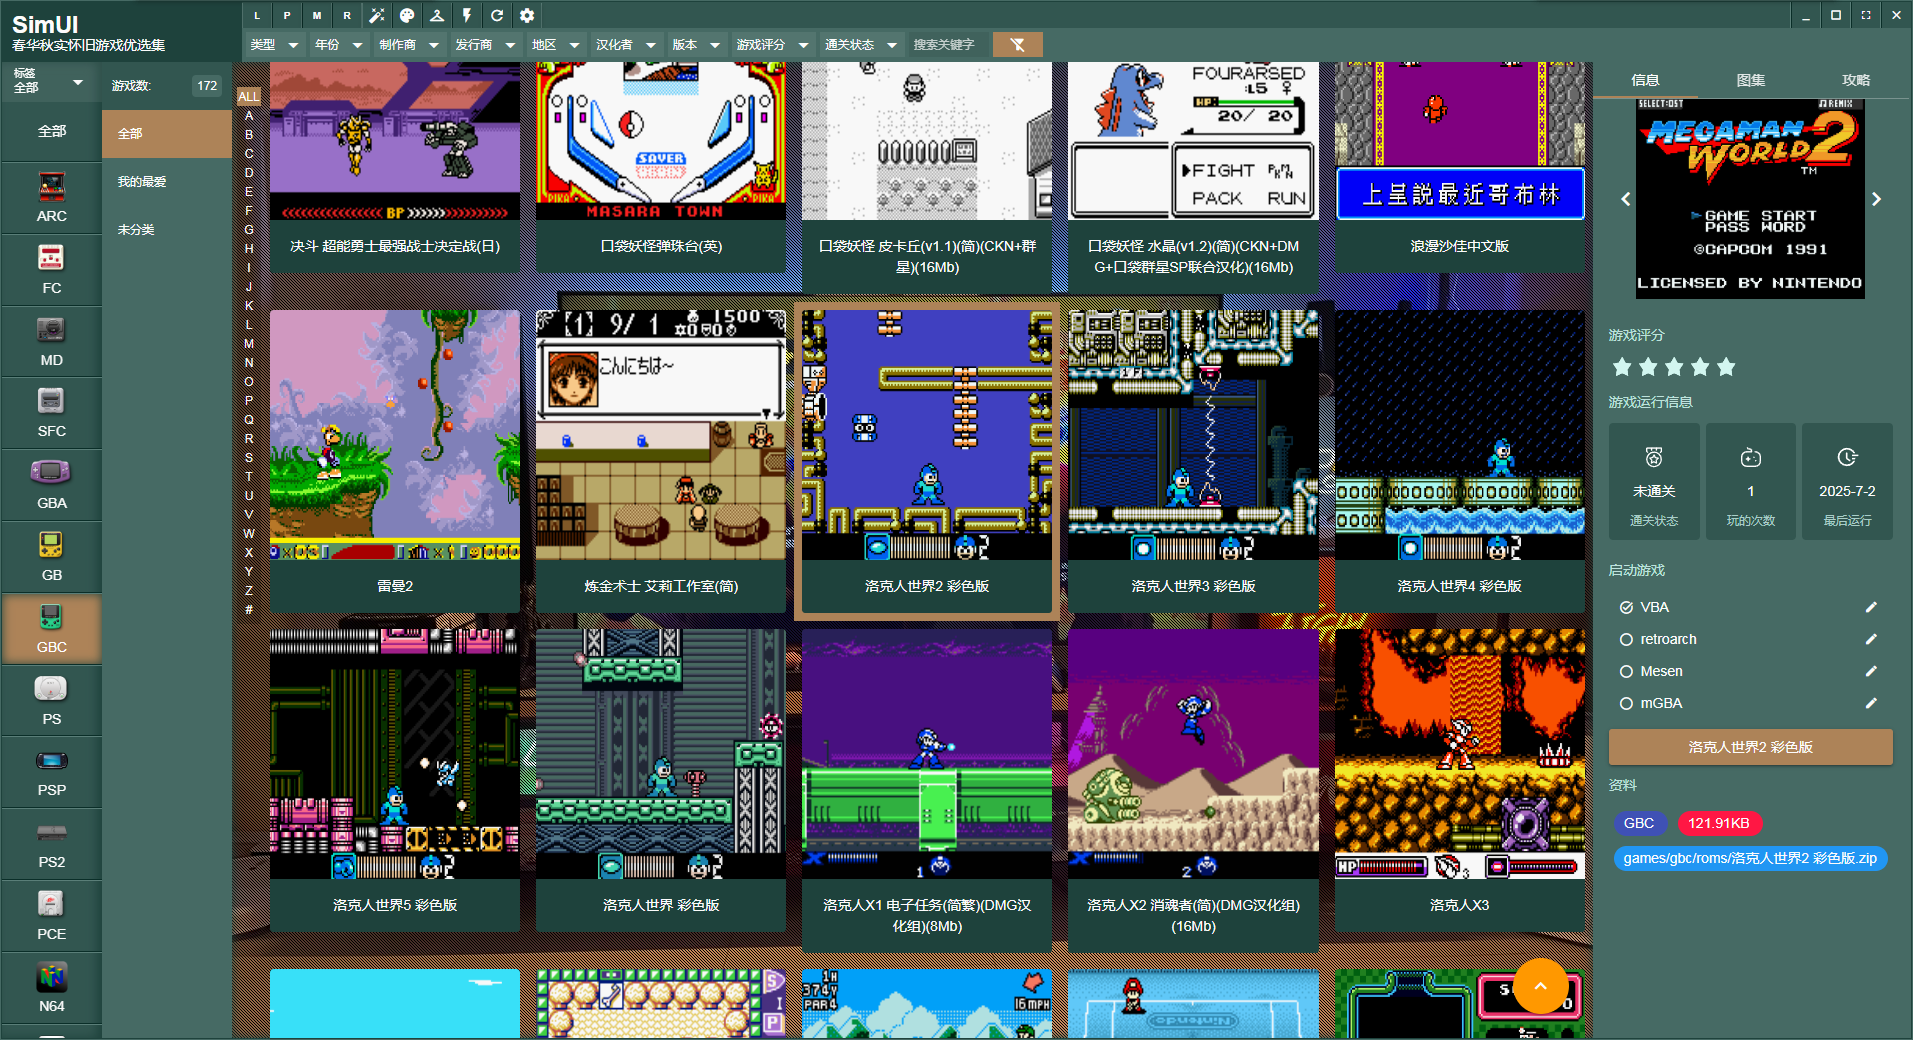
Task: Select retroarch emulator radio option
Action: coord(1626,639)
